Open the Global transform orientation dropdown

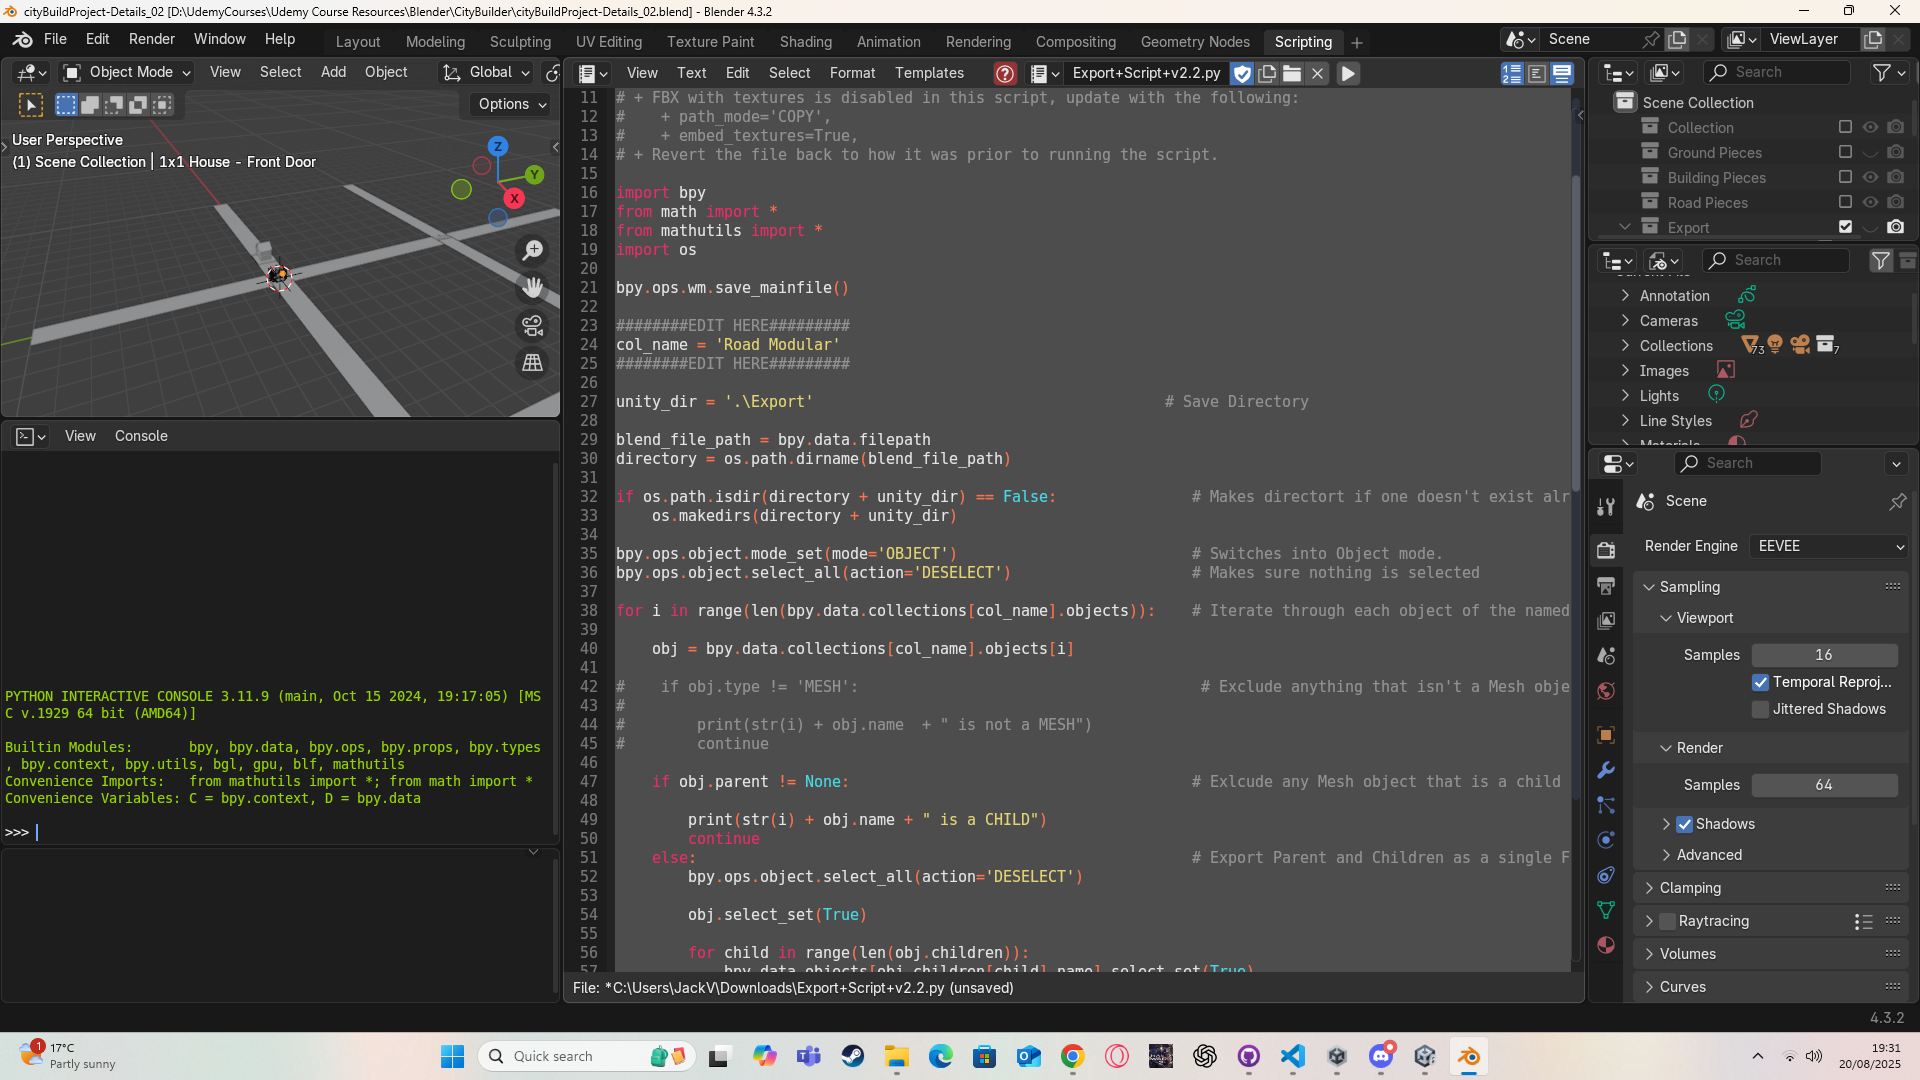coord(487,72)
